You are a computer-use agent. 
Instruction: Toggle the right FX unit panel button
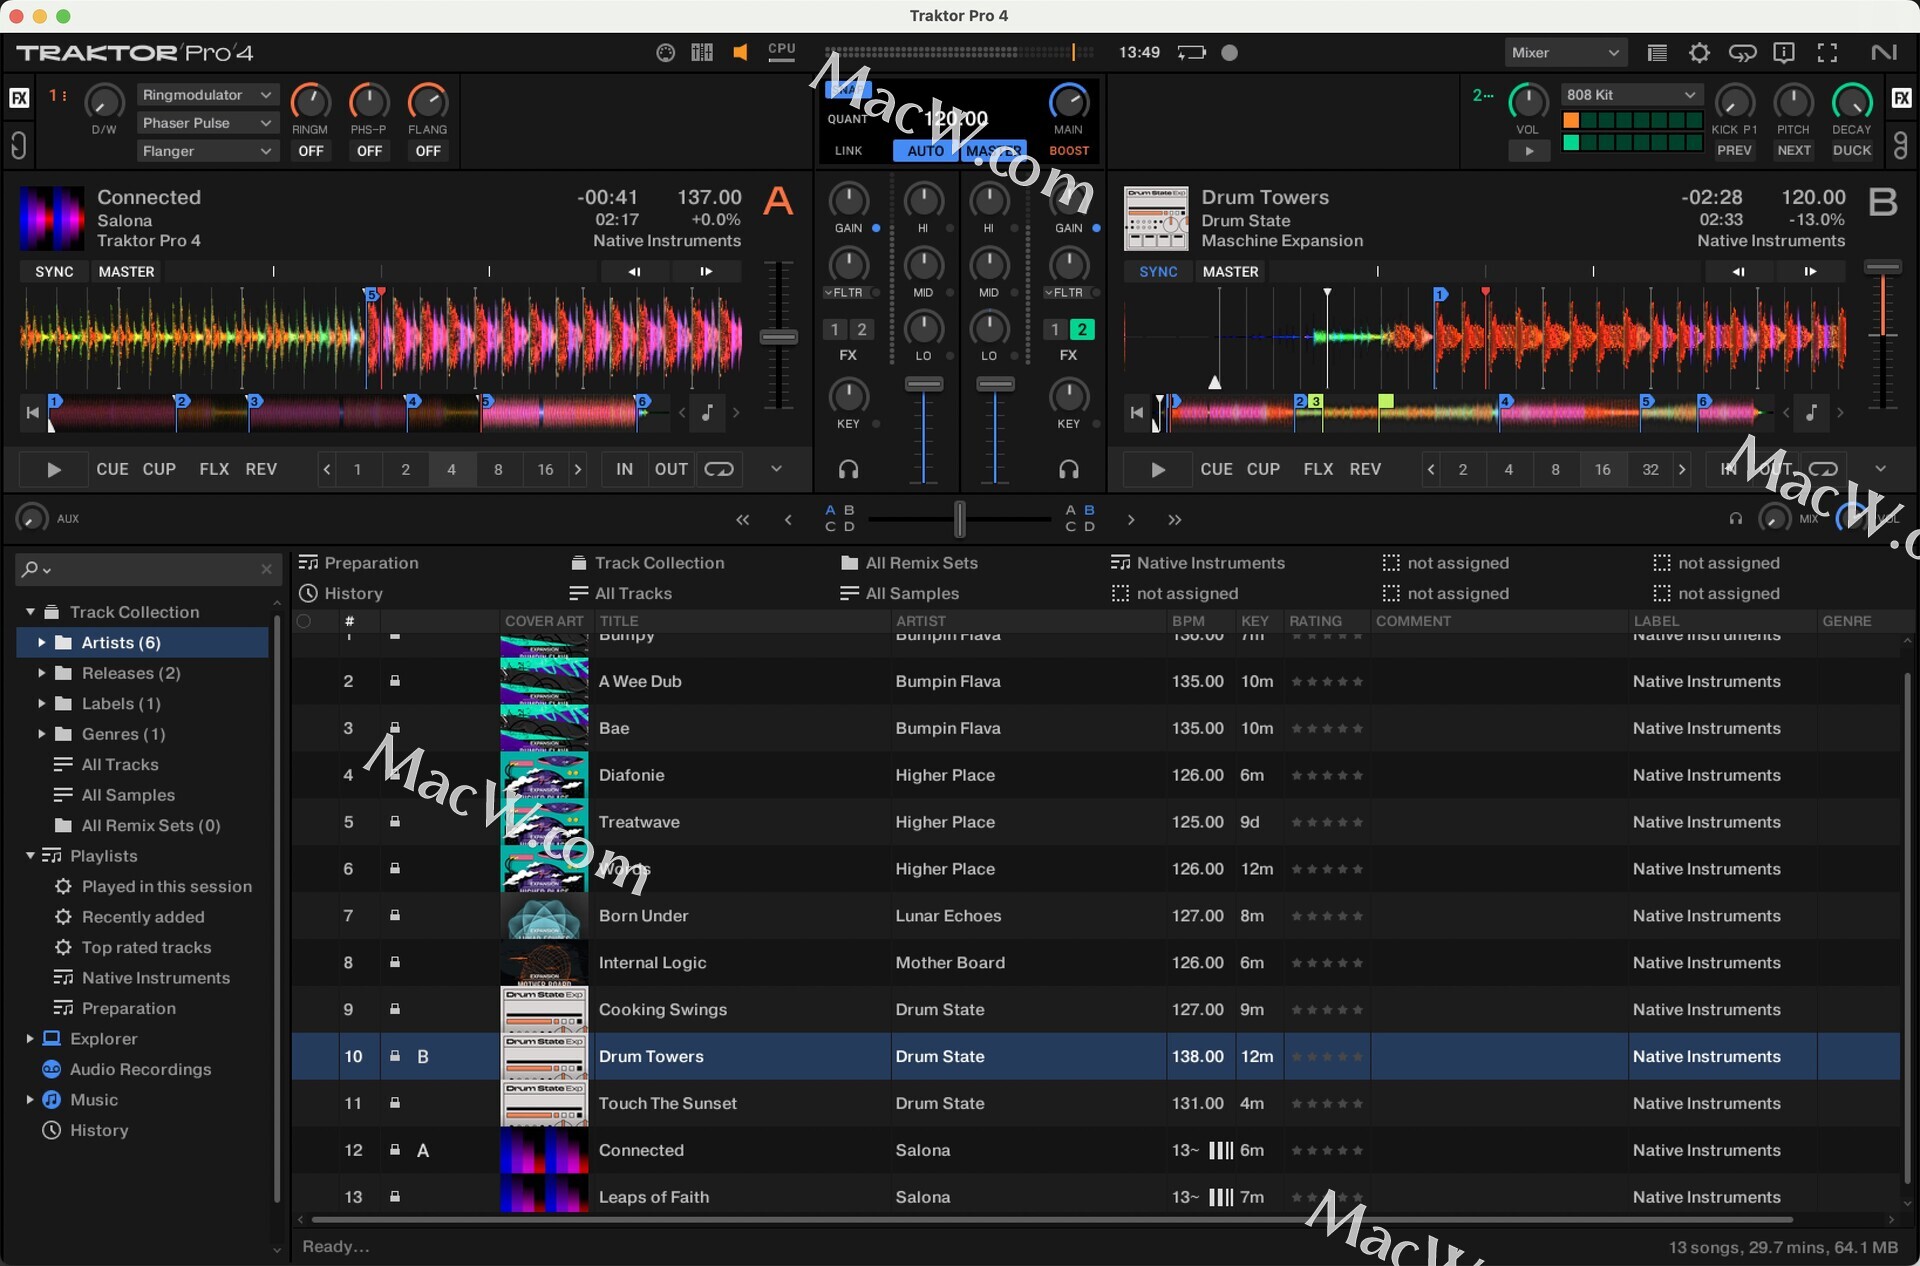pyautogui.click(x=1901, y=98)
